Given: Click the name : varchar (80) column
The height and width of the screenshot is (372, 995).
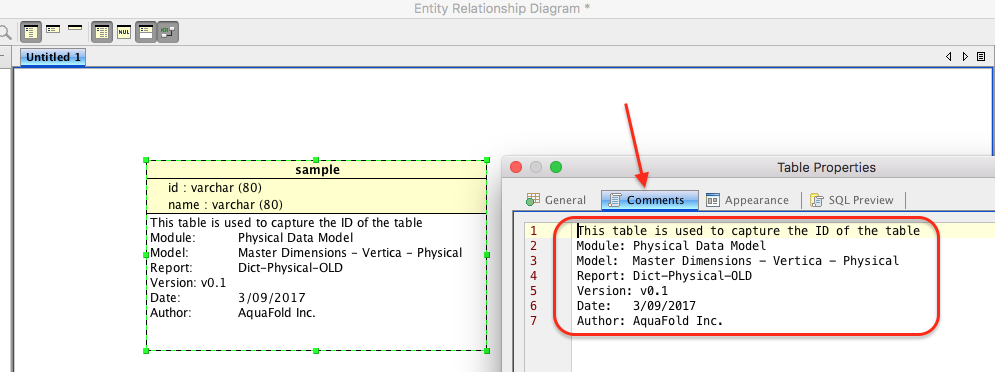Looking at the screenshot, I should (x=225, y=204).
